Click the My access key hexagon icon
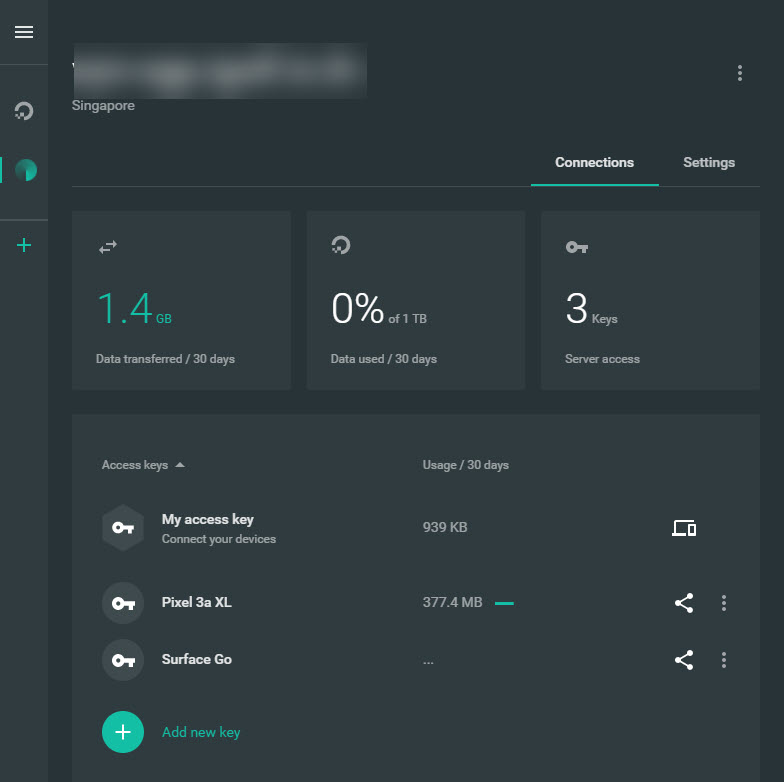Viewport: 784px width, 782px height. (123, 528)
